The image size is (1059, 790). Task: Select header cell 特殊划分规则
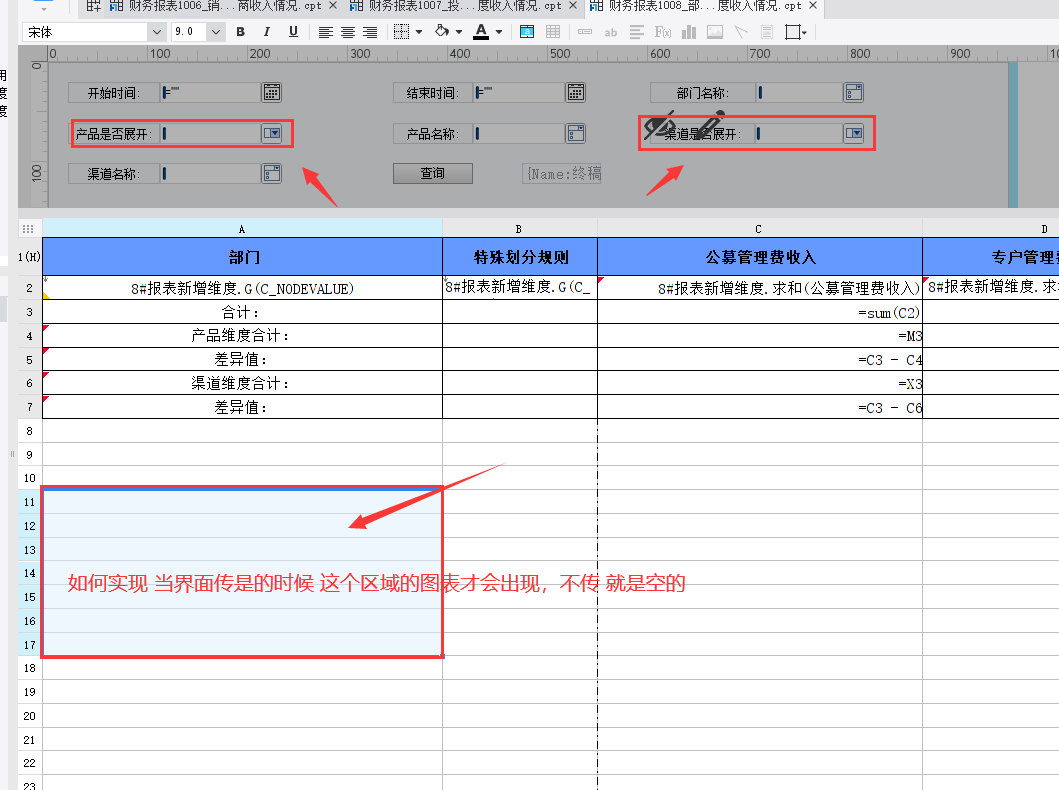coord(519,257)
